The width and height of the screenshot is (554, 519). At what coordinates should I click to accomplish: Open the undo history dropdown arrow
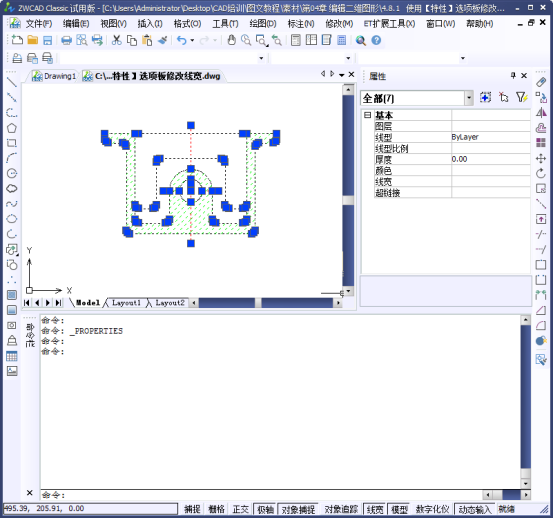coord(193,40)
